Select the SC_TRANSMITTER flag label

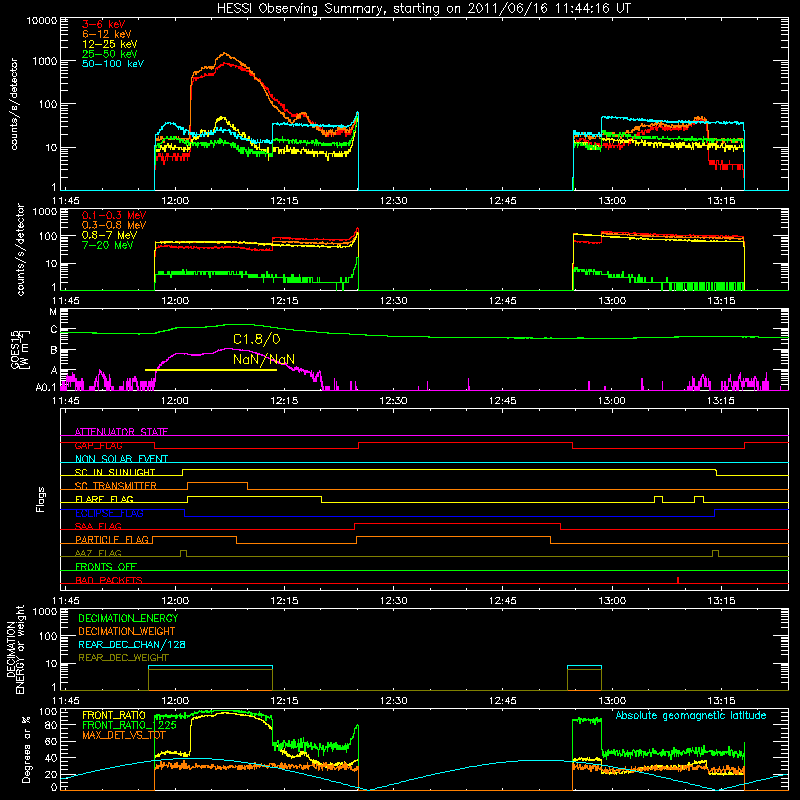pos(116,486)
